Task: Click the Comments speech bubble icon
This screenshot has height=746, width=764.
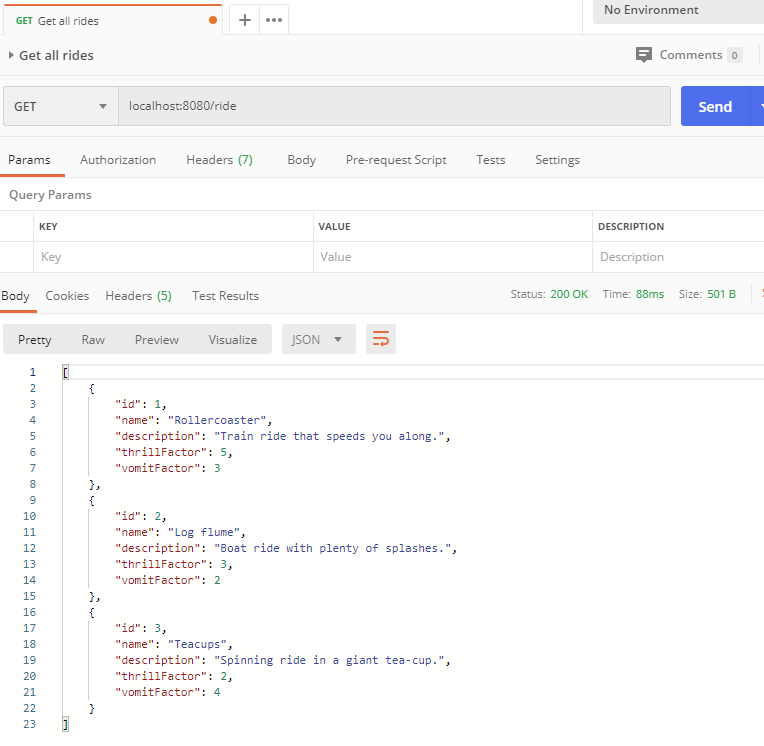Action: (x=644, y=55)
